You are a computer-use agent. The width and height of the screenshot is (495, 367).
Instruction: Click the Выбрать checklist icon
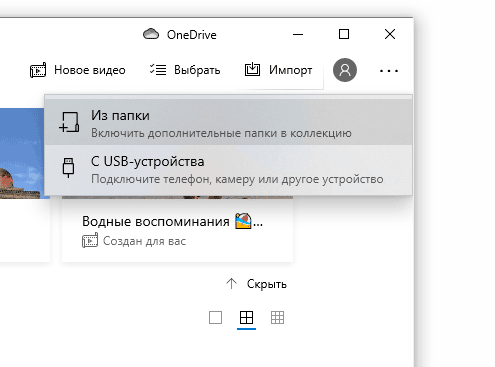pos(158,70)
